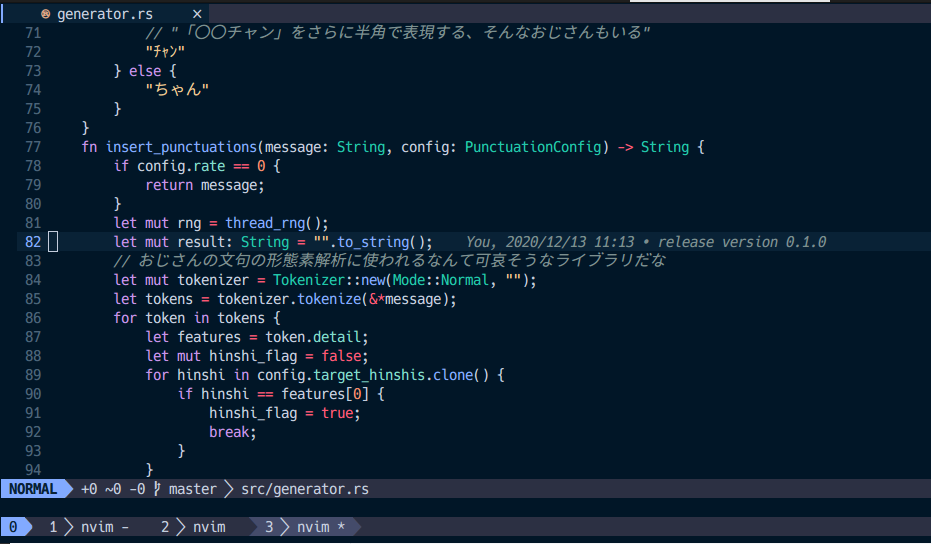Image resolution: width=931 pixels, height=544 pixels.
Task: Click Tokenizer::new on line 84
Action: pyautogui.click(x=330, y=280)
